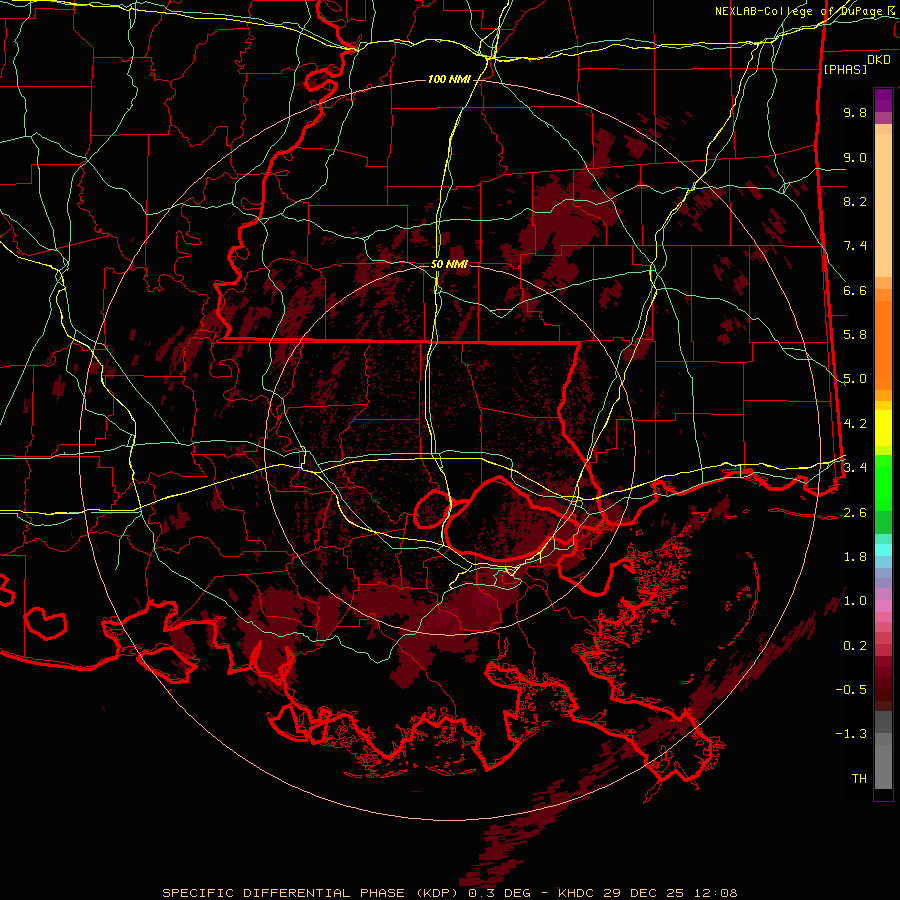Click the 100 NMI range ring label

pos(449,79)
